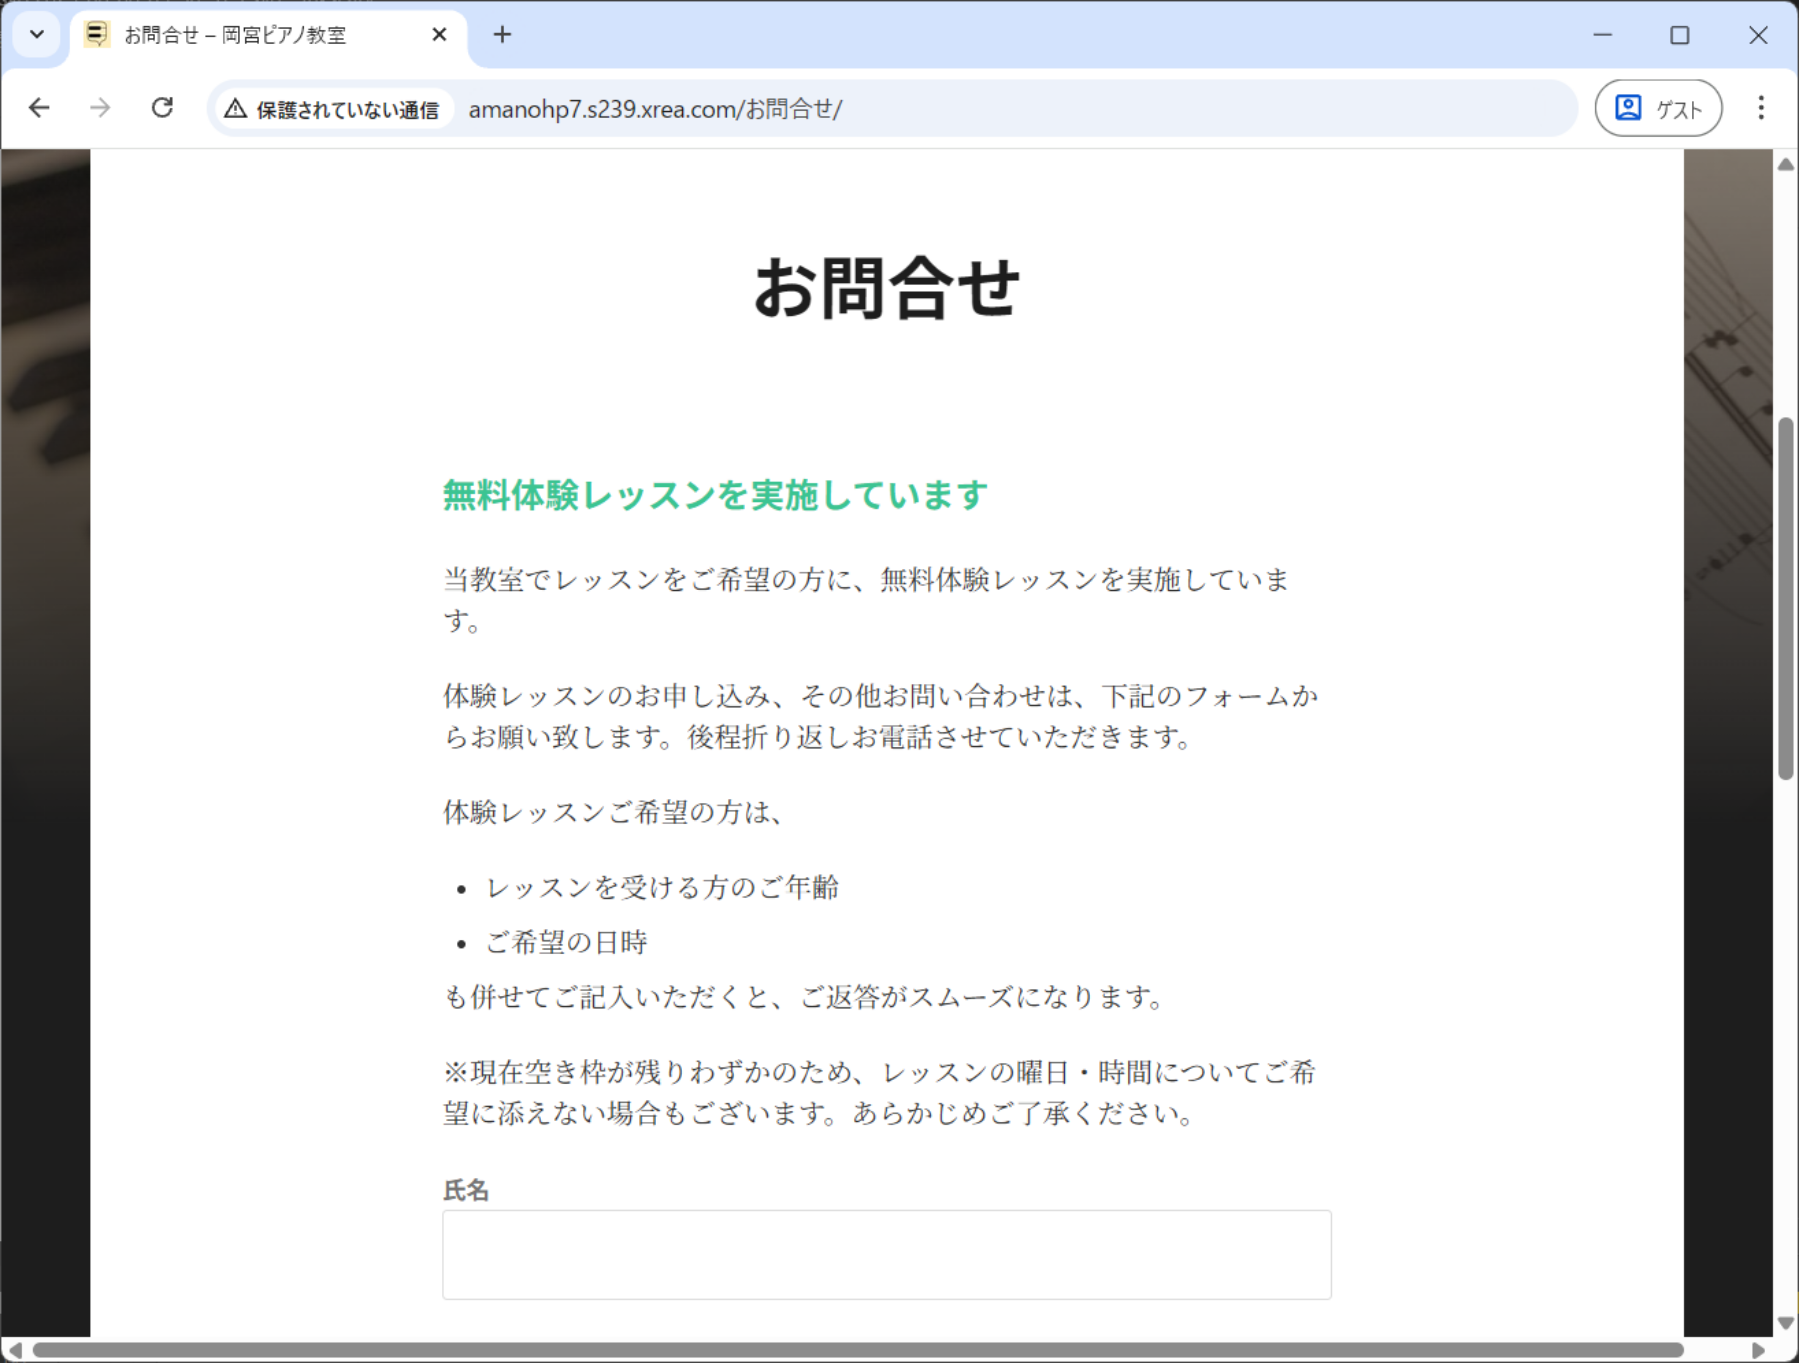Open the tab search chevron dropdown
The width and height of the screenshot is (1799, 1363).
point(37,35)
